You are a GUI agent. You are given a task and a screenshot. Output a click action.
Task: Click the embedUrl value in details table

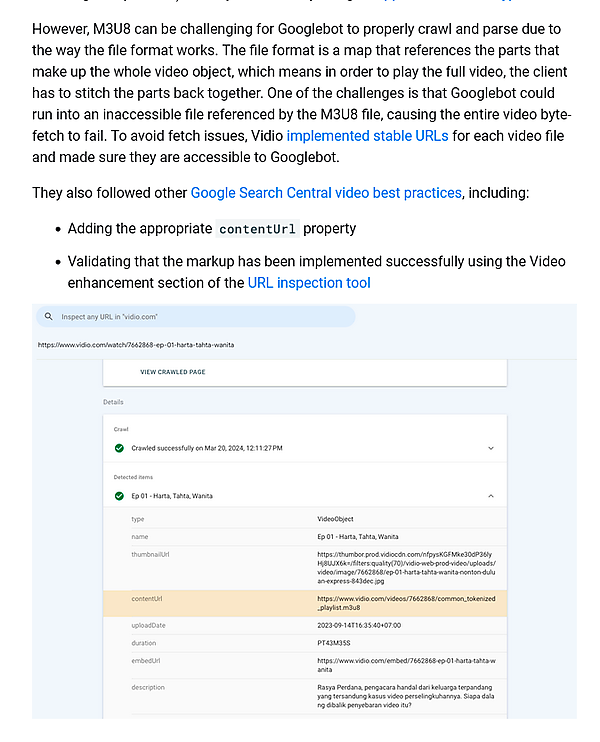[406, 665]
